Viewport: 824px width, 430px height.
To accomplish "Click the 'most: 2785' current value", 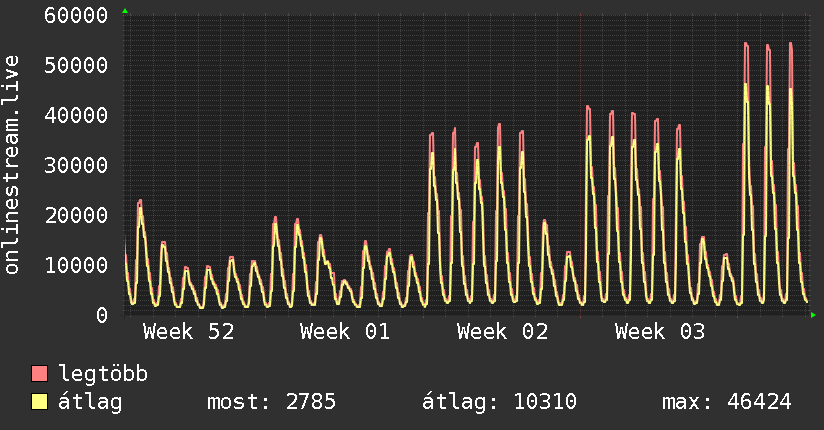I will (270, 402).
